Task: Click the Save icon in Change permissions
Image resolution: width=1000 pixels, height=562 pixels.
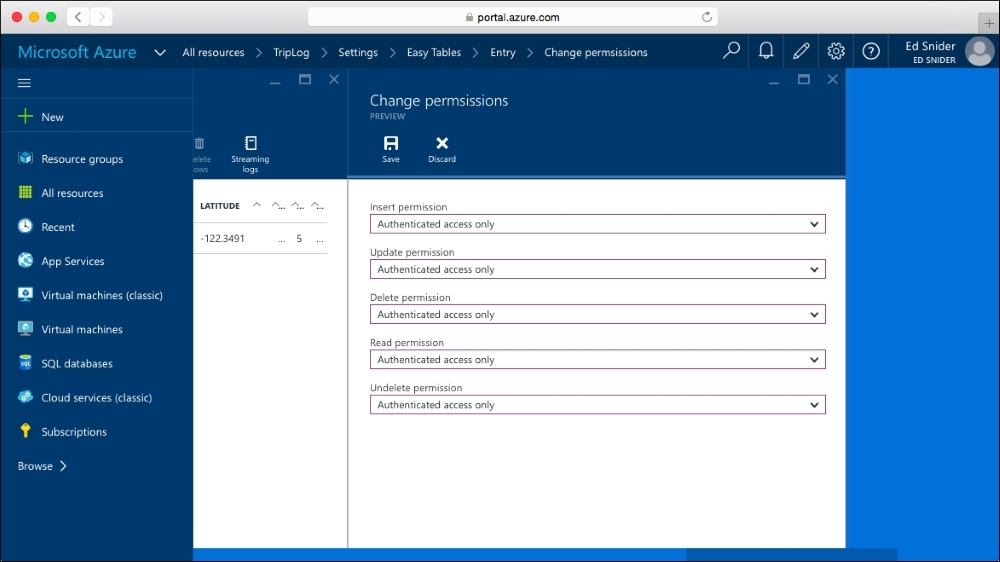Action: pos(391,143)
